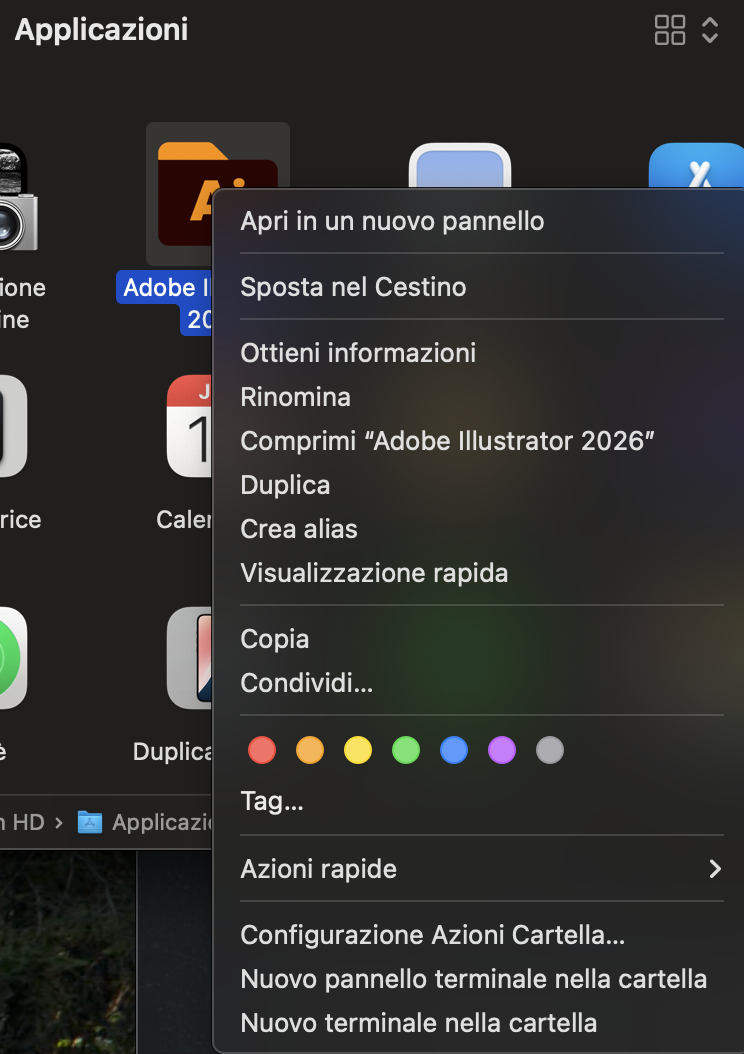The width and height of the screenshot is (744, 1054).
Task: Choose Apri in un nuovo pannello
Action: pos(392,221)
